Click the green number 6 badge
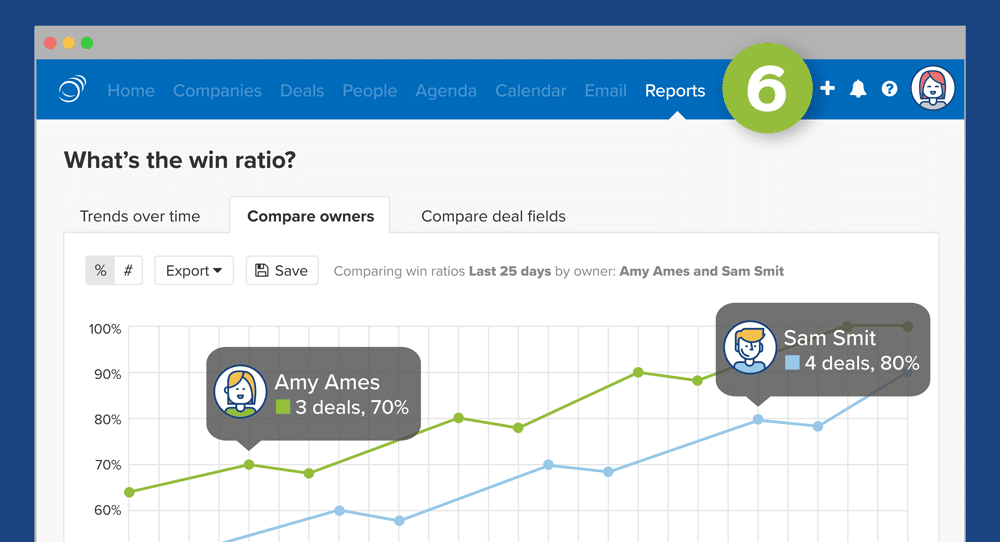 [x=767, y=89]
